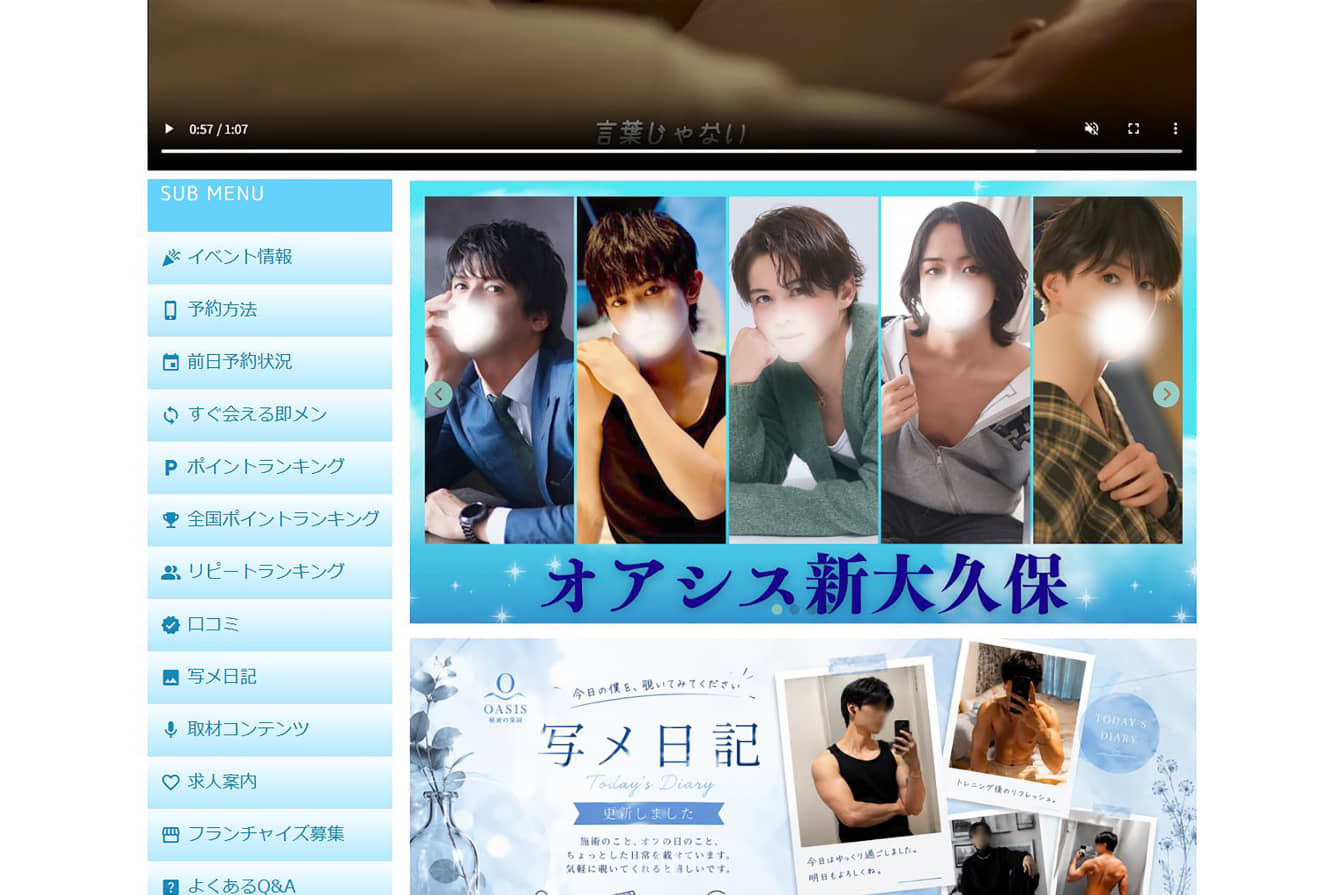Open 前日予約状況 menu item
This screenshot has width=1328, height=895.
pyautogui.click(x=270, y=362)
